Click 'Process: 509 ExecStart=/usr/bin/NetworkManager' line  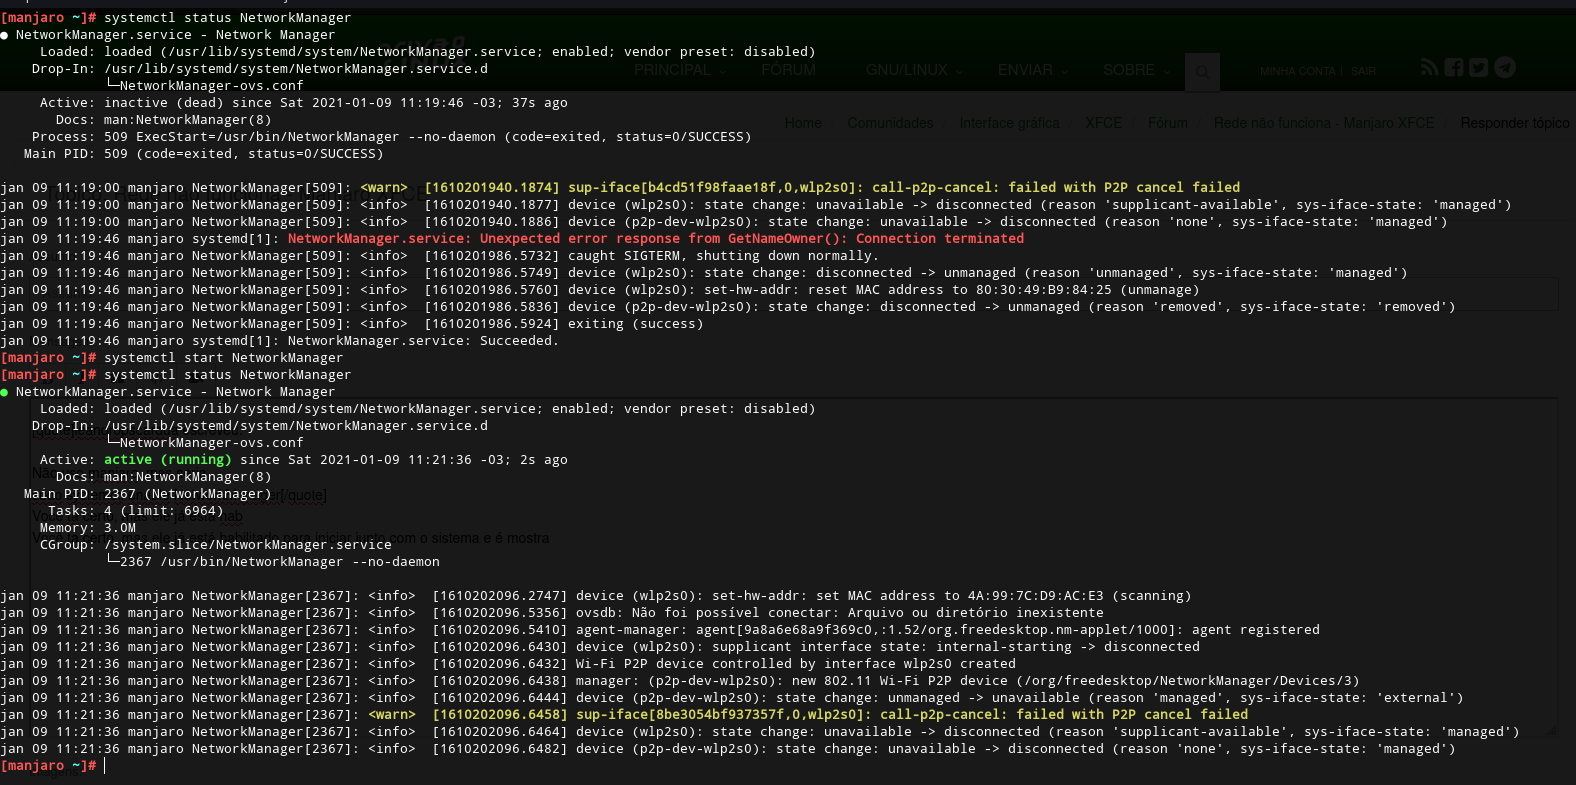coord(391,137)
